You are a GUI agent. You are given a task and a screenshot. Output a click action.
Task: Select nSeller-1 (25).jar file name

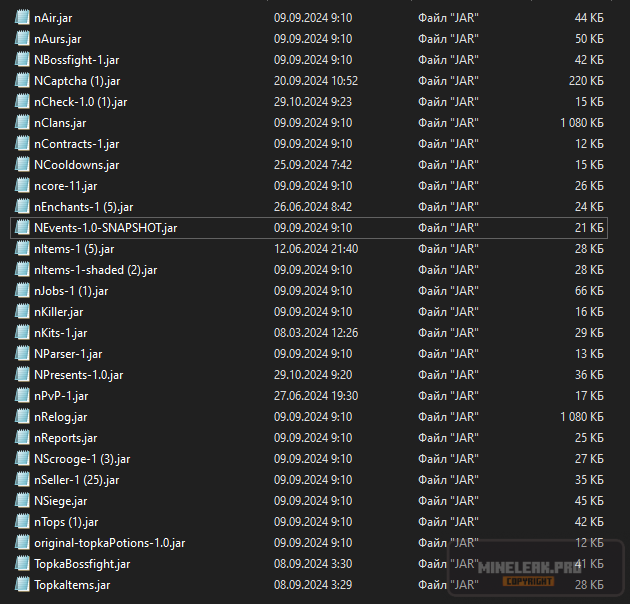(76, 479)
